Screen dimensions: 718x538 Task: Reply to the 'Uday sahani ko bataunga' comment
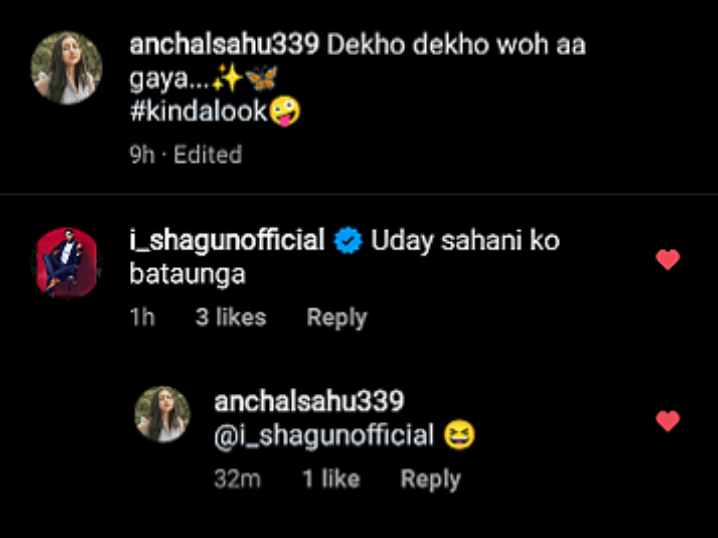pyautogui.click(x=337, y=318)
